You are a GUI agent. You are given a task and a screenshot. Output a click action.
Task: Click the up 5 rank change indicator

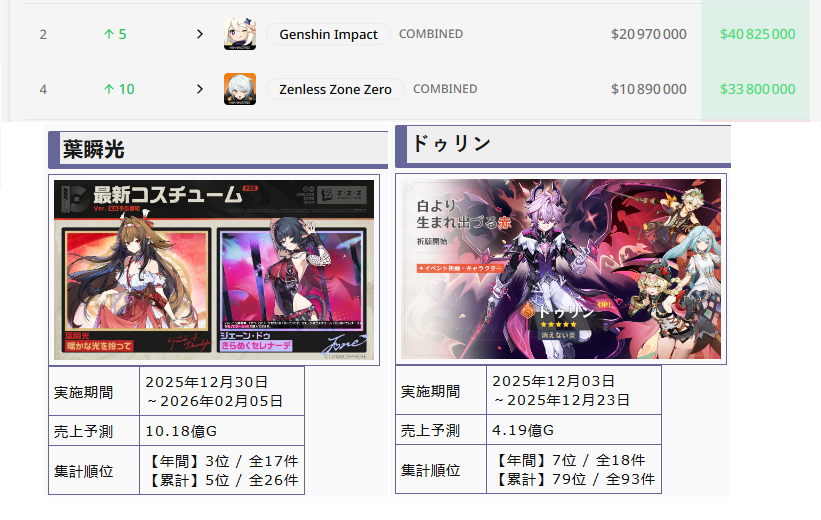point(115,34)
